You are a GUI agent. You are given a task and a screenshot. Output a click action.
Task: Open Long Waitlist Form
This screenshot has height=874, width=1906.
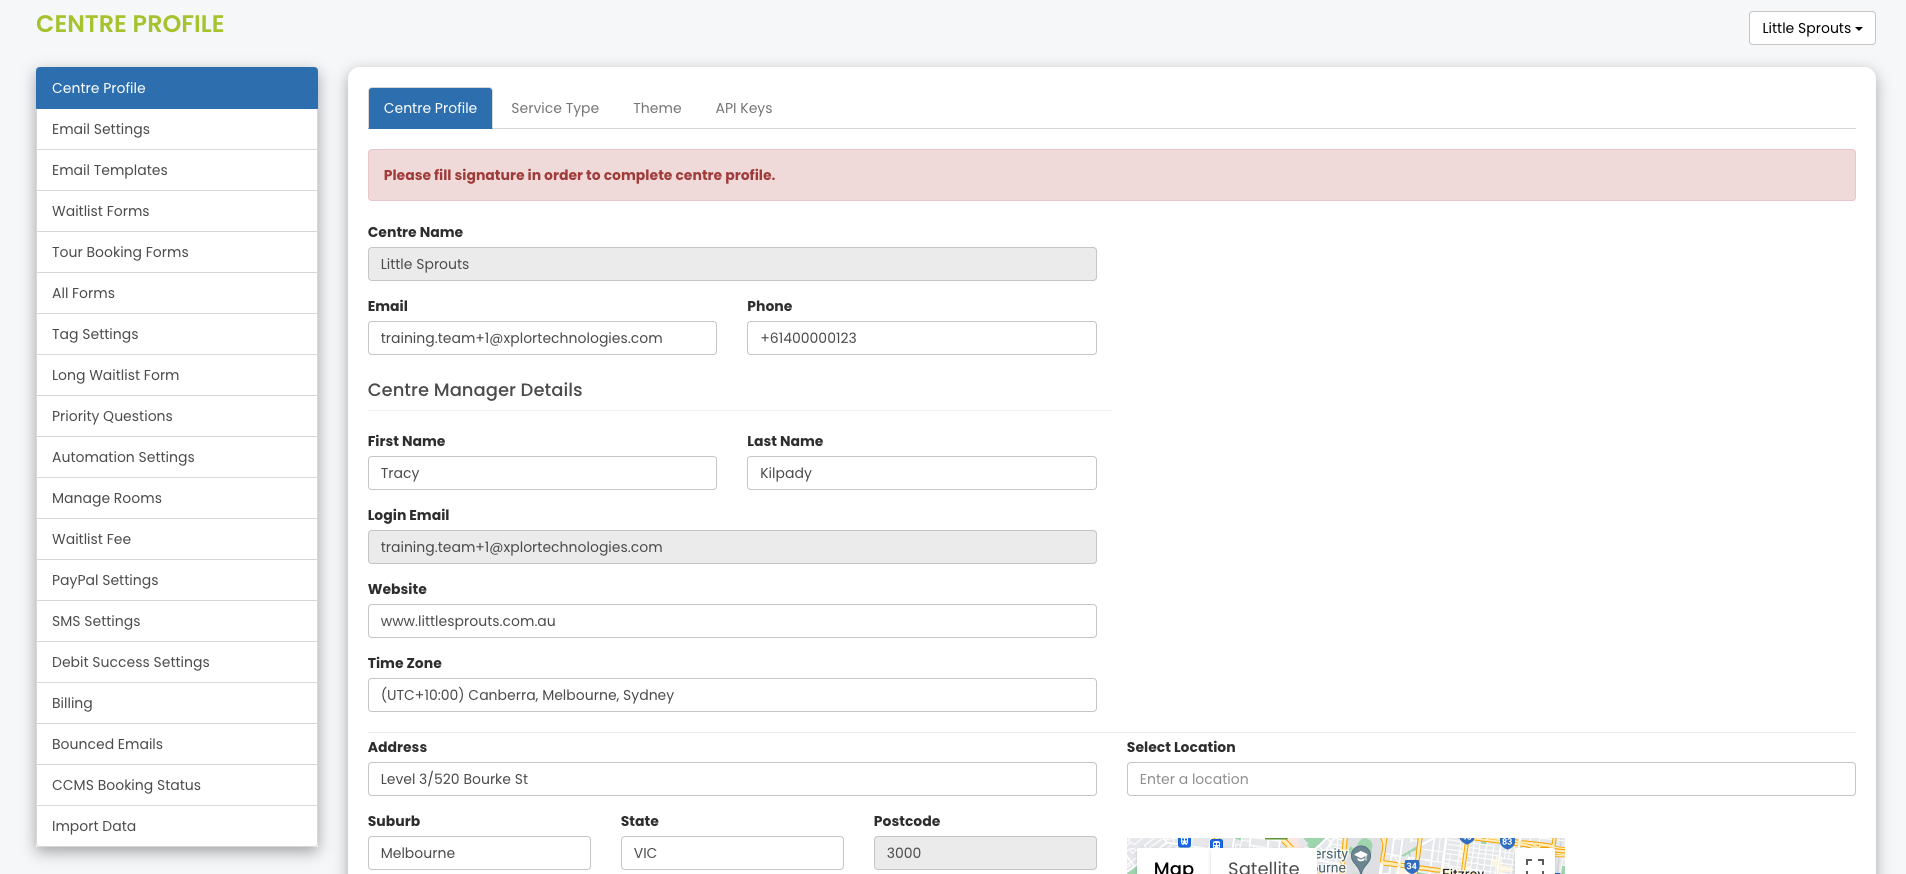[177, 375]
